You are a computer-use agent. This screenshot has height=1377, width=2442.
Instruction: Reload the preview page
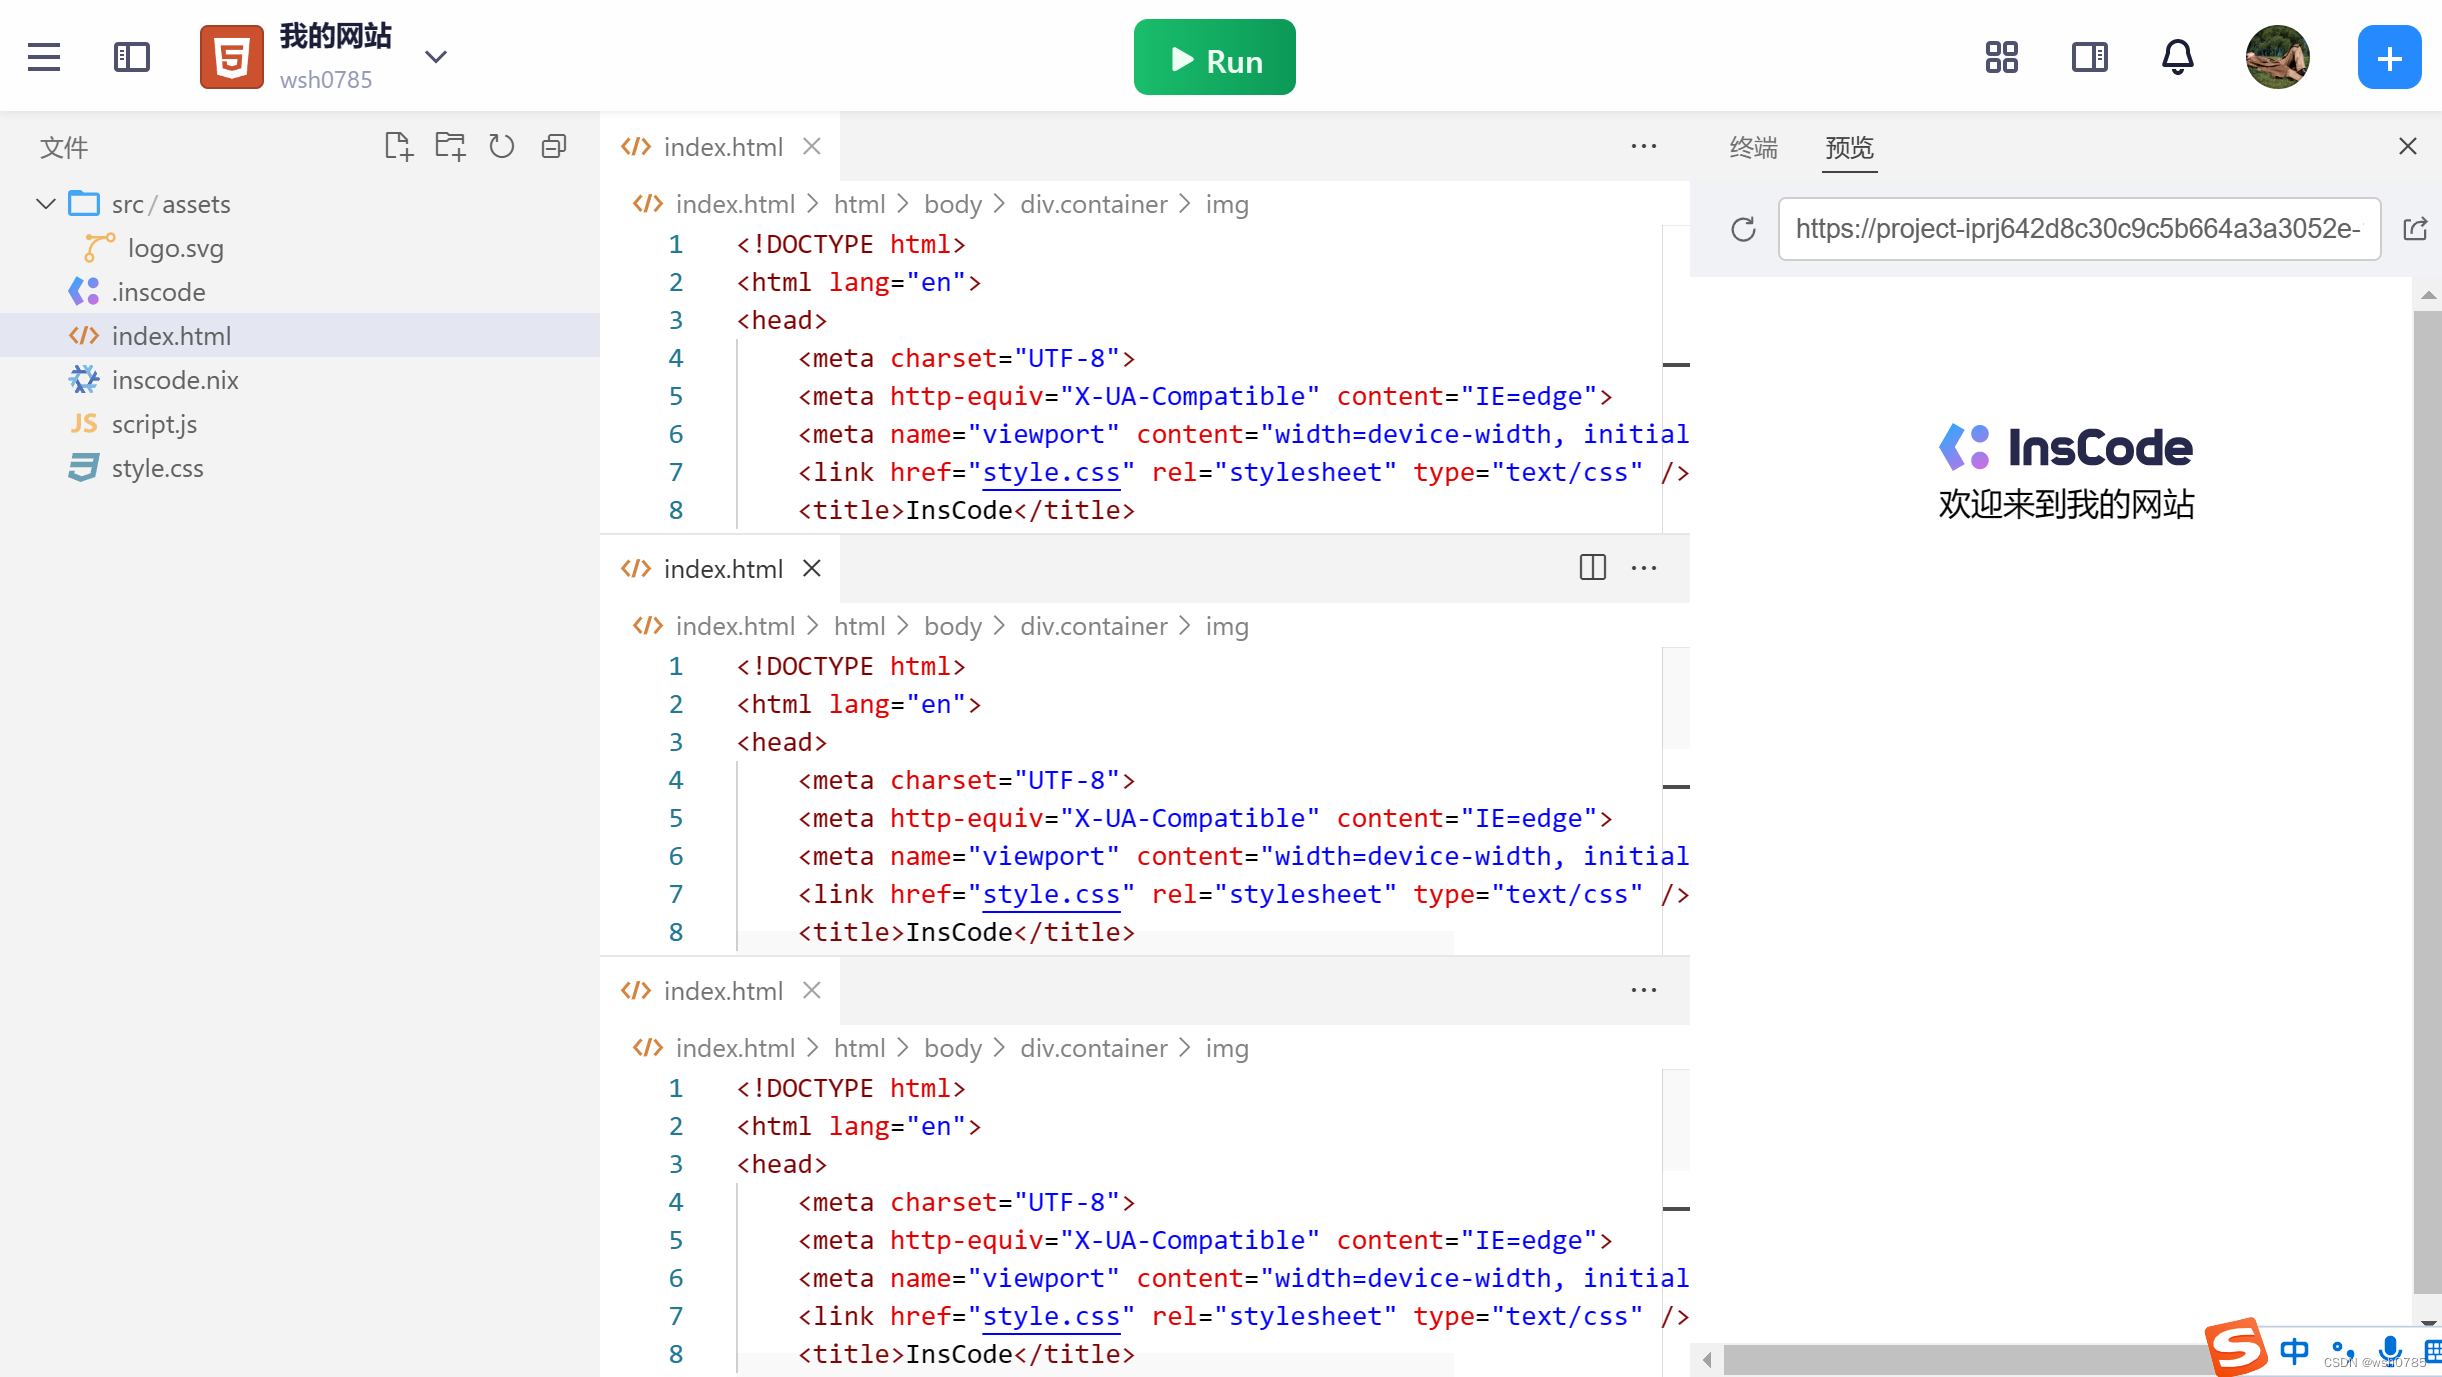coord(1743,229)
